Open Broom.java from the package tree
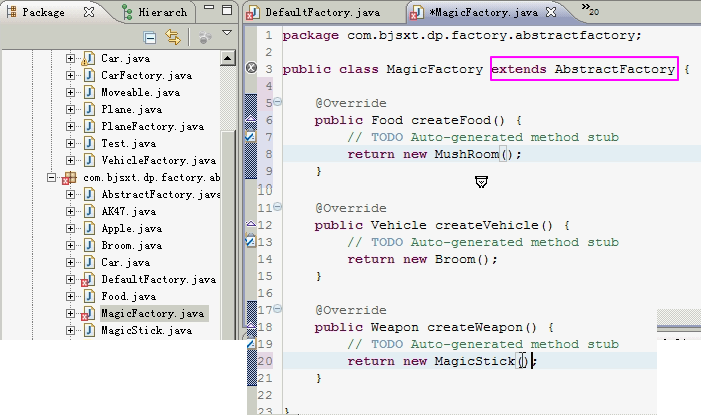This screenshot has width=701, height=415. tap(131, 245)
